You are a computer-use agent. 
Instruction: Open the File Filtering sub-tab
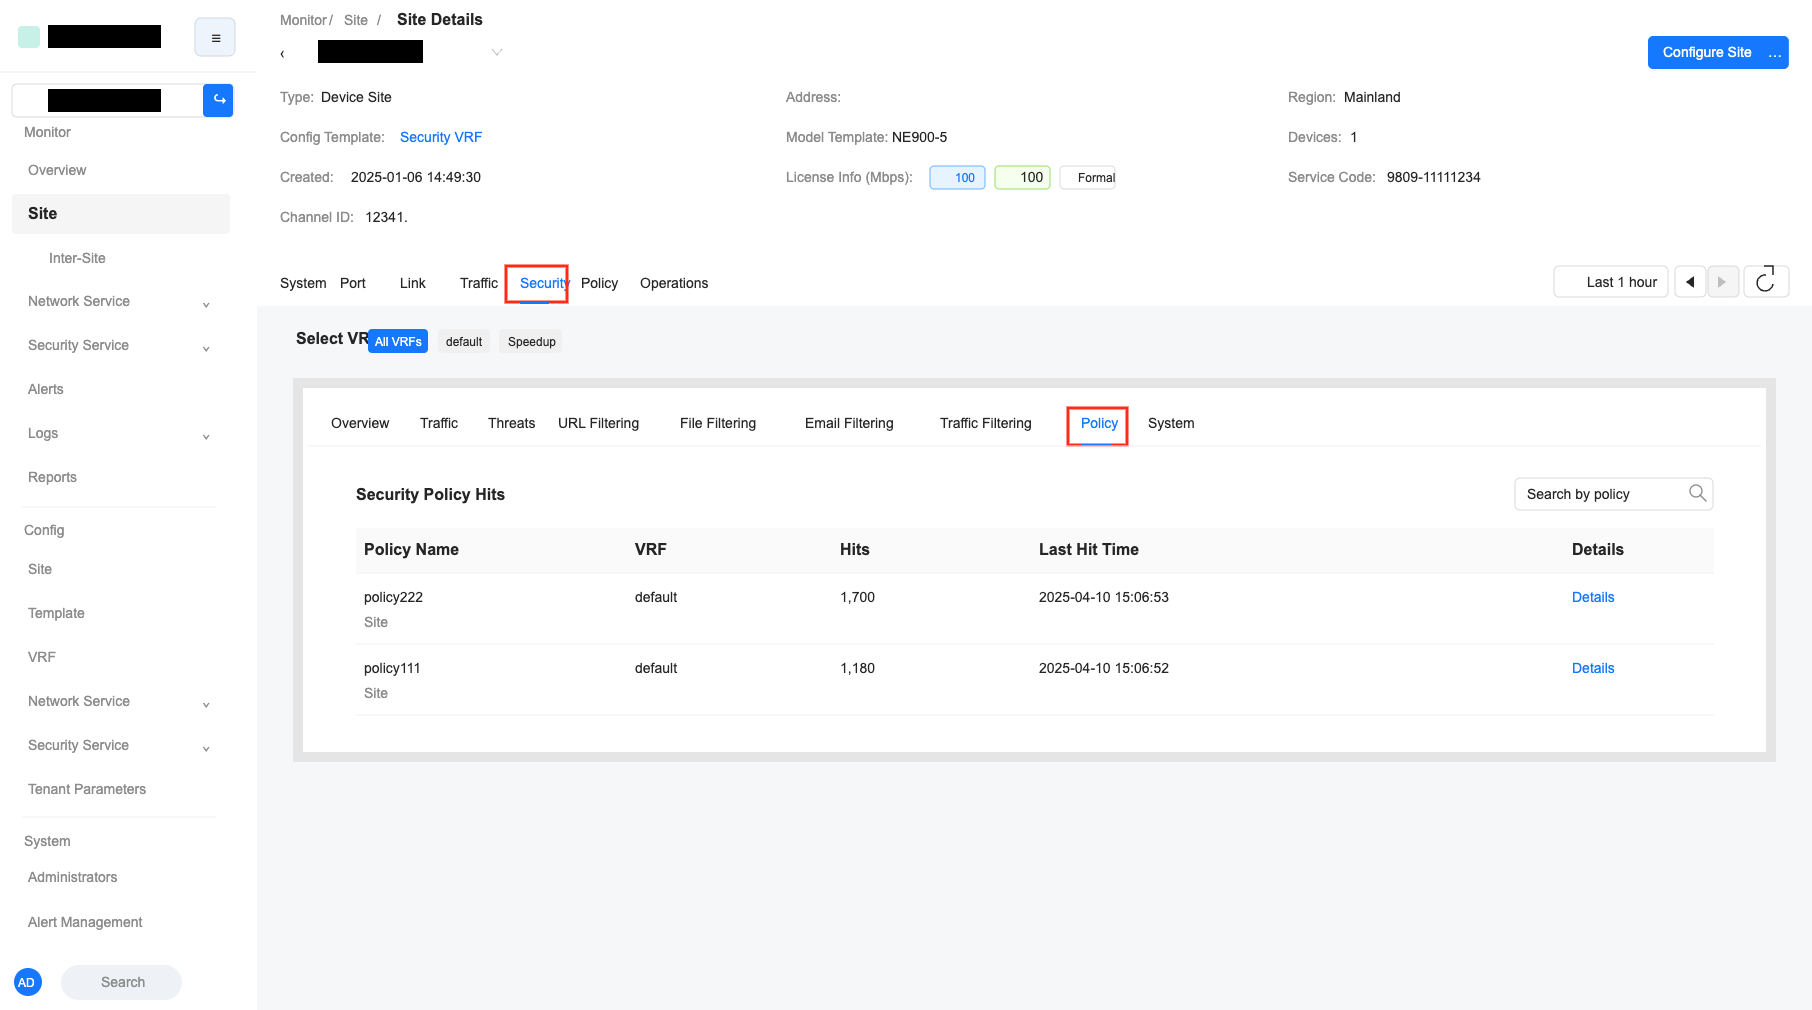tap(718, 423)
